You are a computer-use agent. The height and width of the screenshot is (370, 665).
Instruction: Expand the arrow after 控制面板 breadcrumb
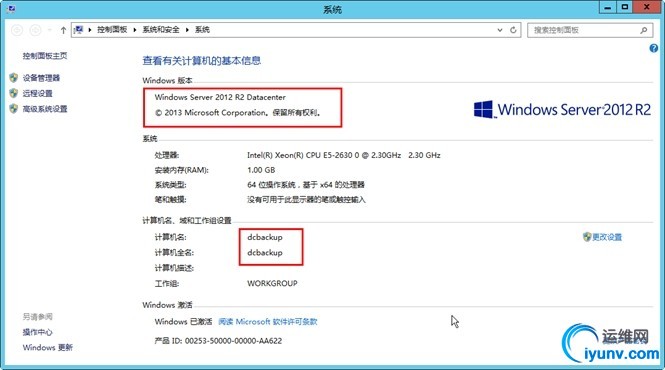click(x=135, y=30)
